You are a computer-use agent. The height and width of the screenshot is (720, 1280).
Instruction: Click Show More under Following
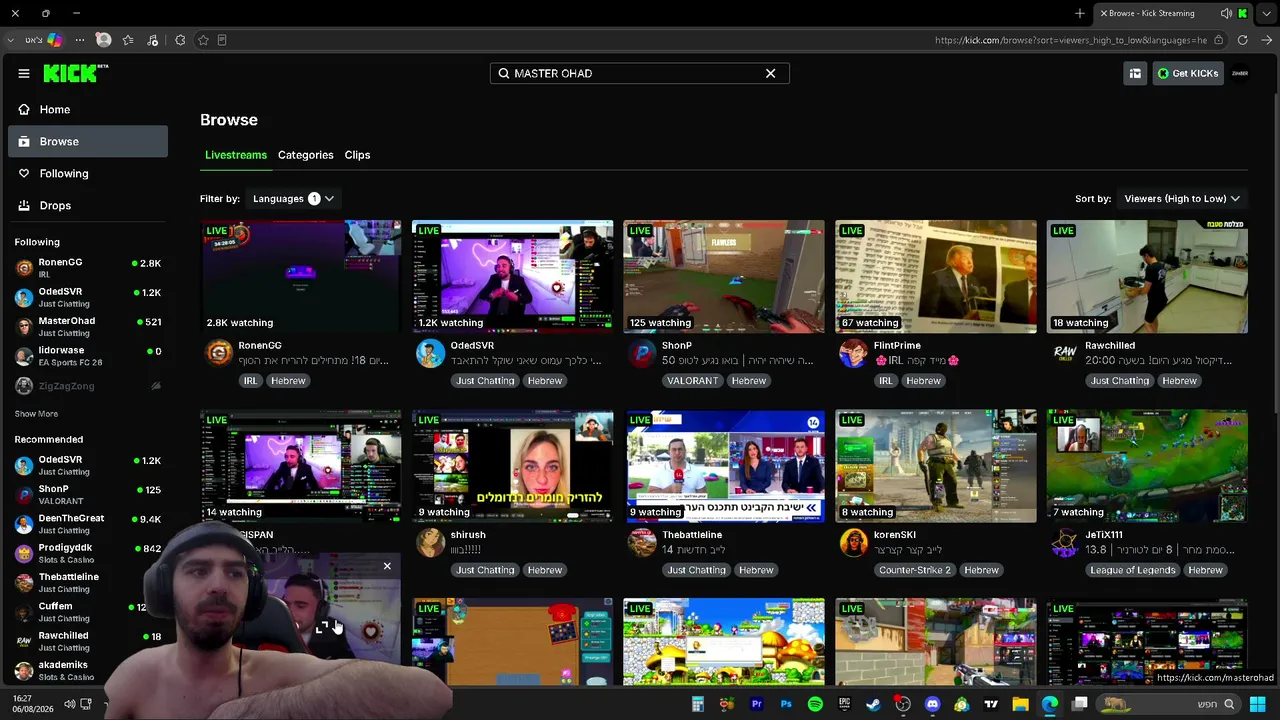click(36, 414)
